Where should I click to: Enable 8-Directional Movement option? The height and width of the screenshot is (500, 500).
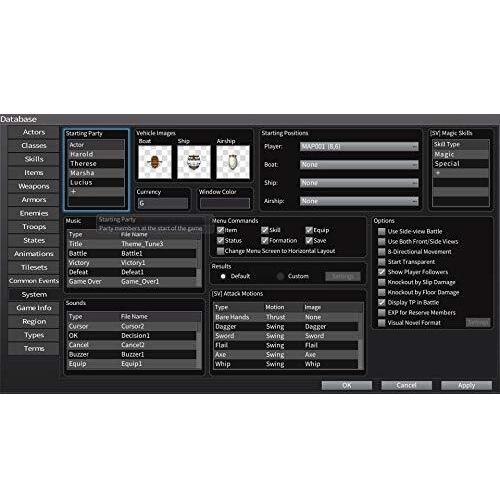tap(382, 252)
